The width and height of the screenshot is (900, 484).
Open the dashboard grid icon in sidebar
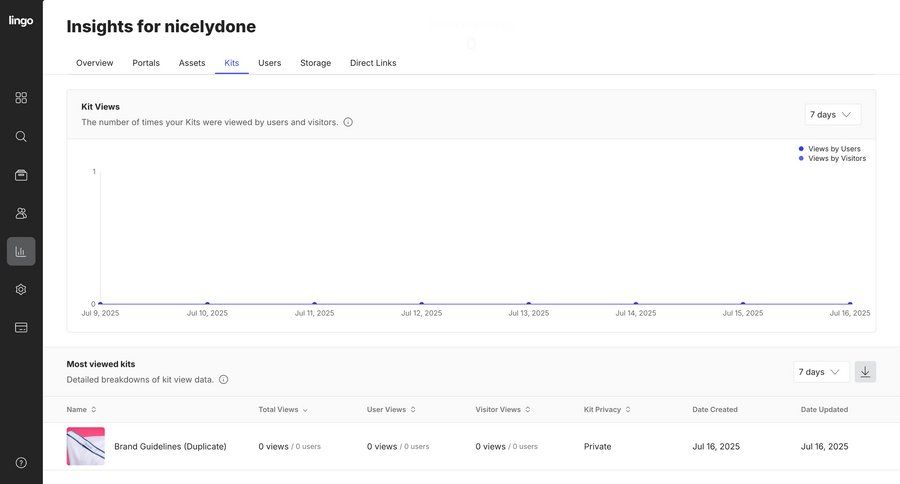click(21, 98)
